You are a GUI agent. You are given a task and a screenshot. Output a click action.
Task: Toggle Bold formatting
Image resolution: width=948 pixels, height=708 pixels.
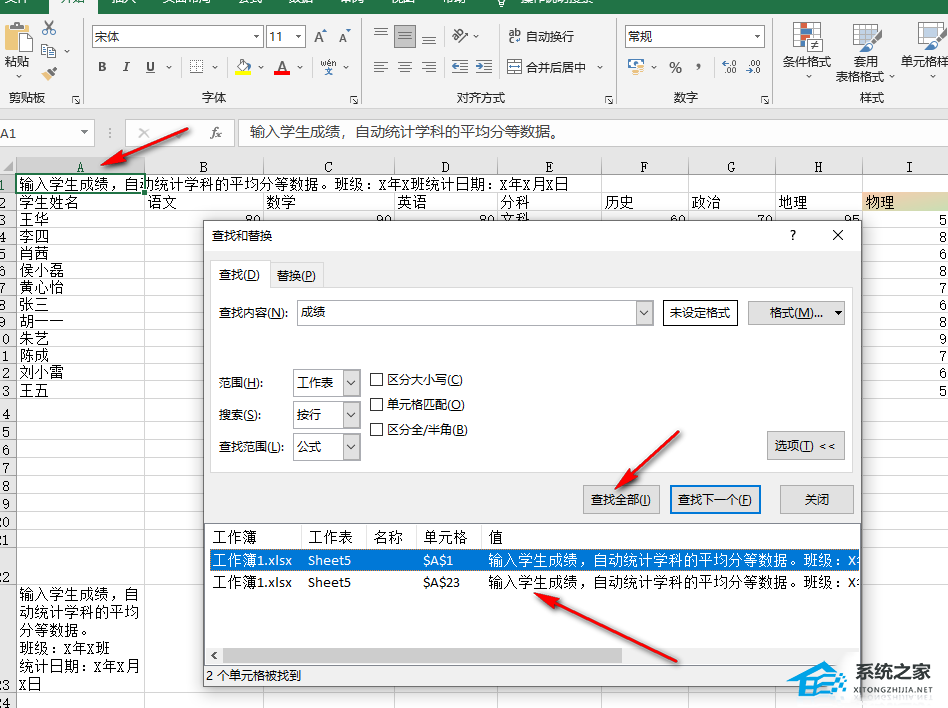pyautogui.click(x=102, y=67)
